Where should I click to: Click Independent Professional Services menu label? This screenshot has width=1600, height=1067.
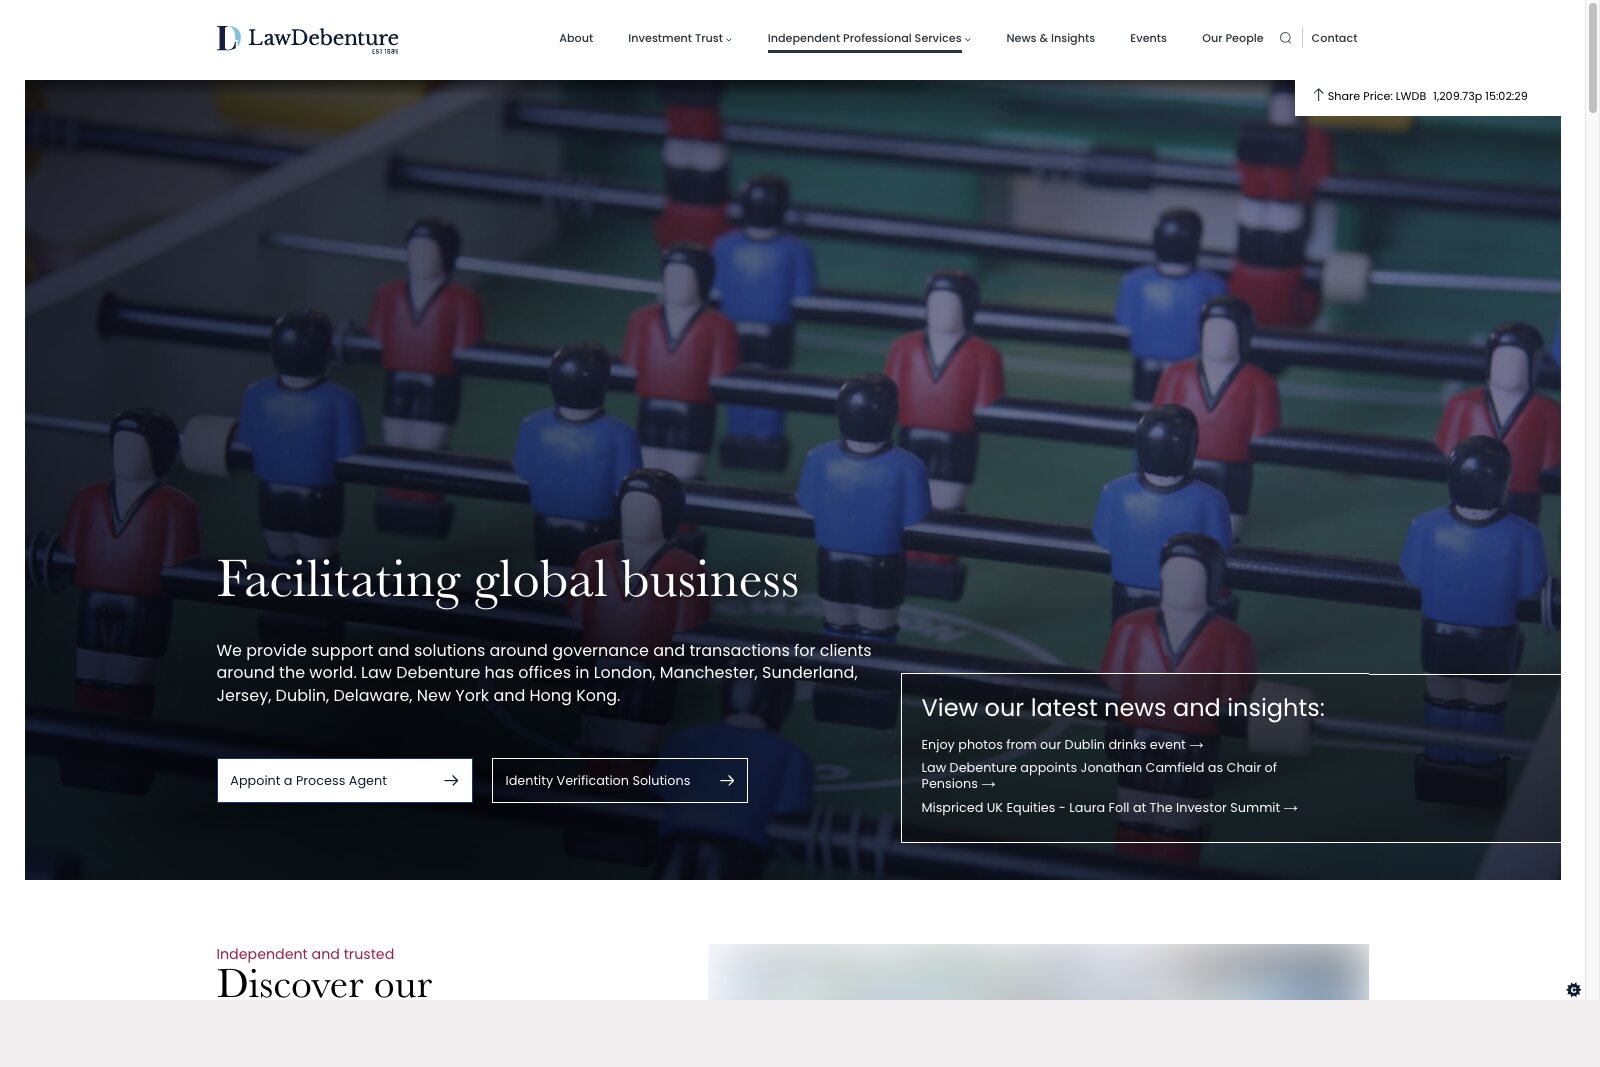coord(864,38)
